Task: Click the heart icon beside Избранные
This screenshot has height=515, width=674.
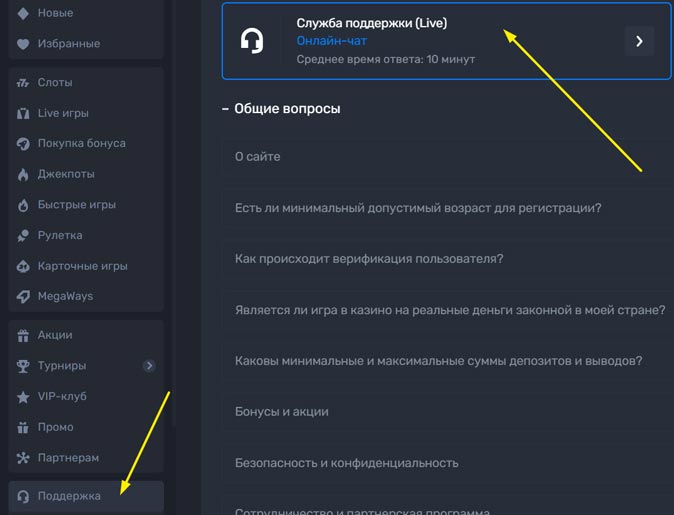Action: [23, 44]
